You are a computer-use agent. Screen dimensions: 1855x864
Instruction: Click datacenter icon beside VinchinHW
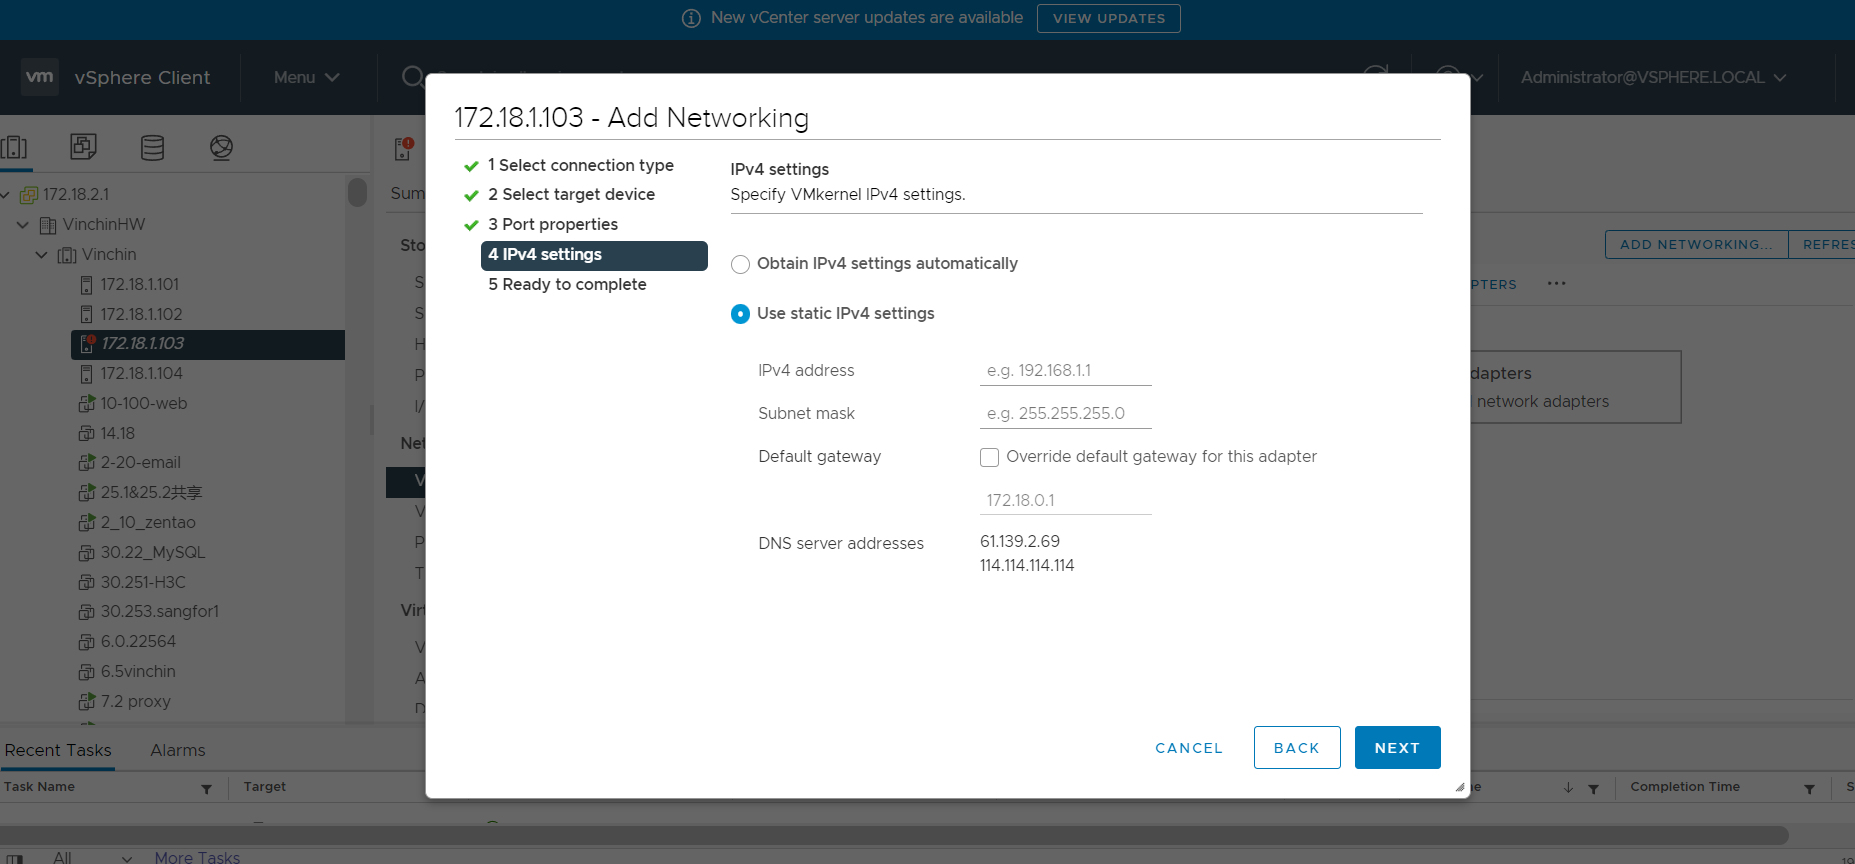coord(48,225)
